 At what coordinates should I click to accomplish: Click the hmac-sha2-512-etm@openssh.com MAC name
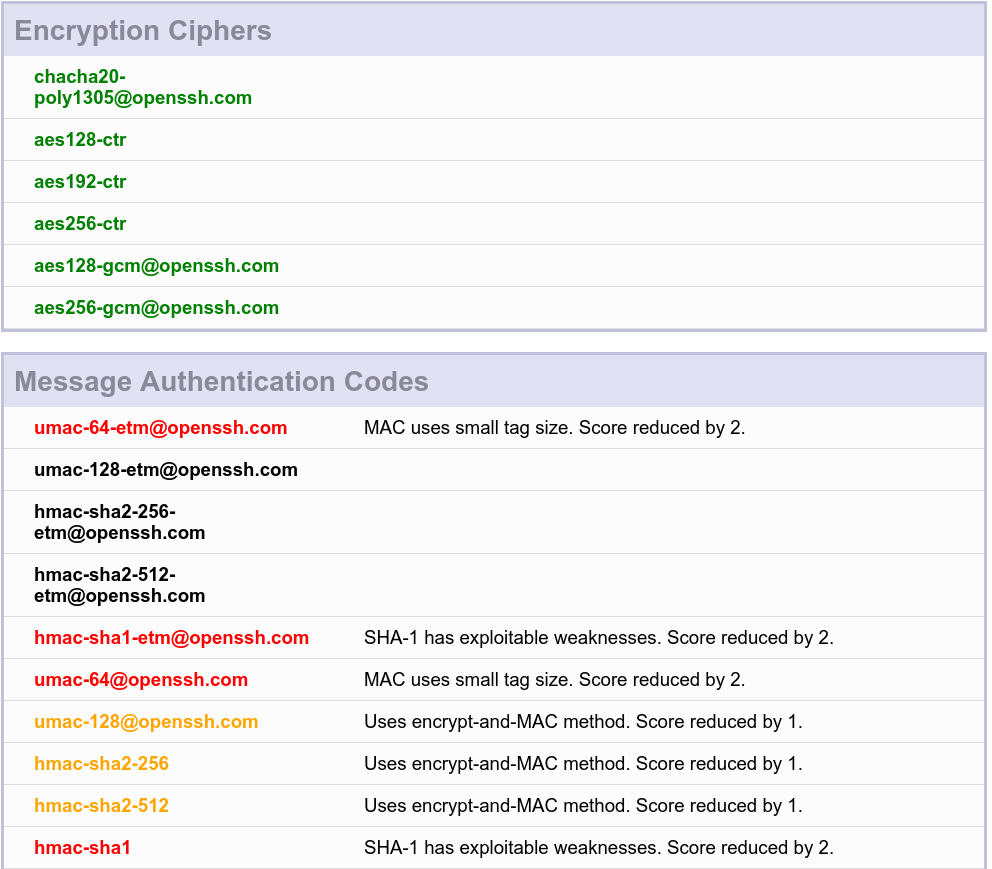click(x=119, y=585)
